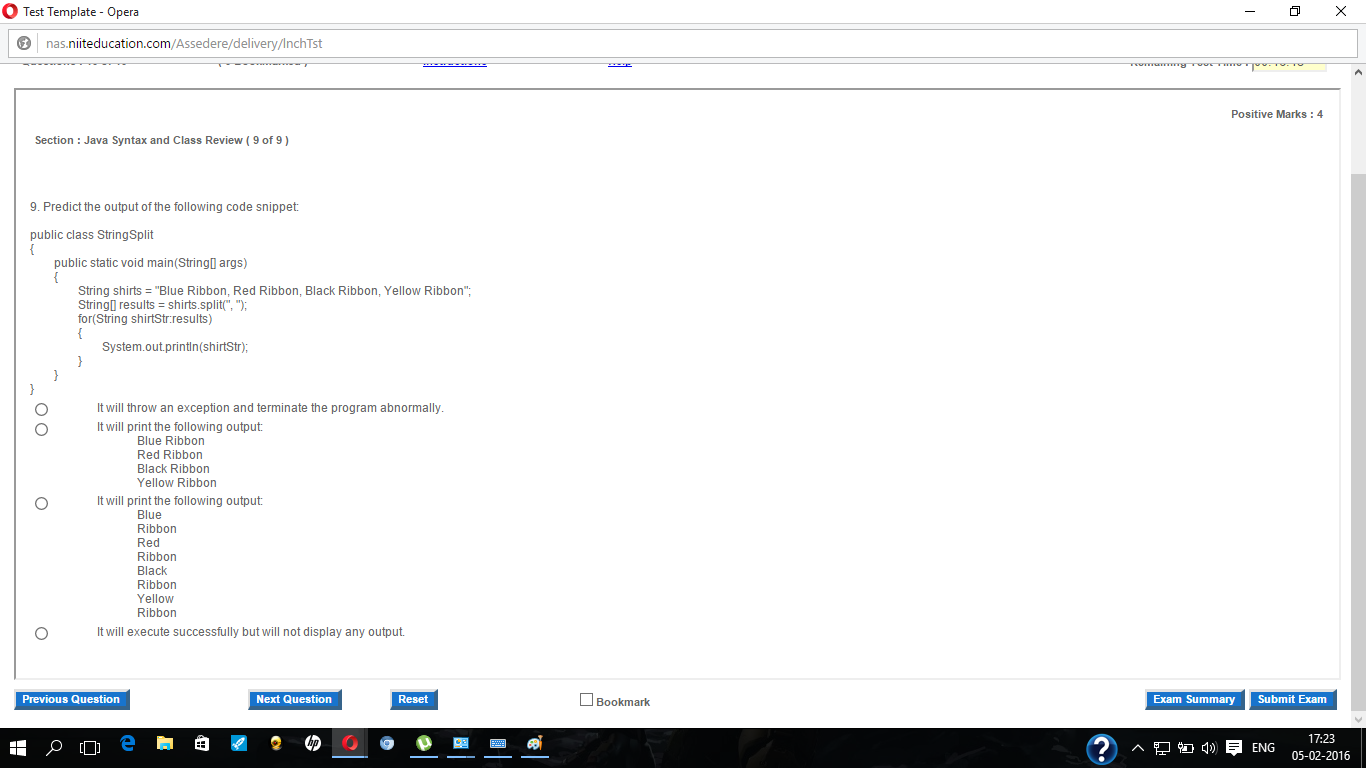Open Microsoft Edge from the taskbar
Screen dimensions: 1366x768
[x=126, y=746]
